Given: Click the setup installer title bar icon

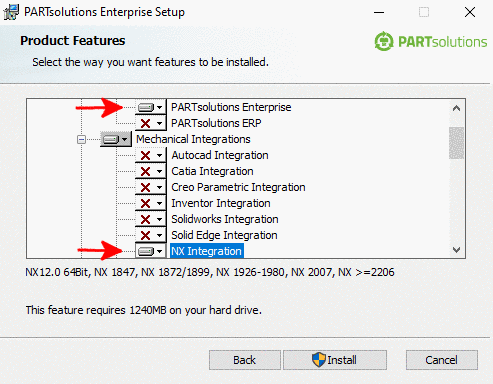Looking at the screenshot, I should tap(11, 12).
